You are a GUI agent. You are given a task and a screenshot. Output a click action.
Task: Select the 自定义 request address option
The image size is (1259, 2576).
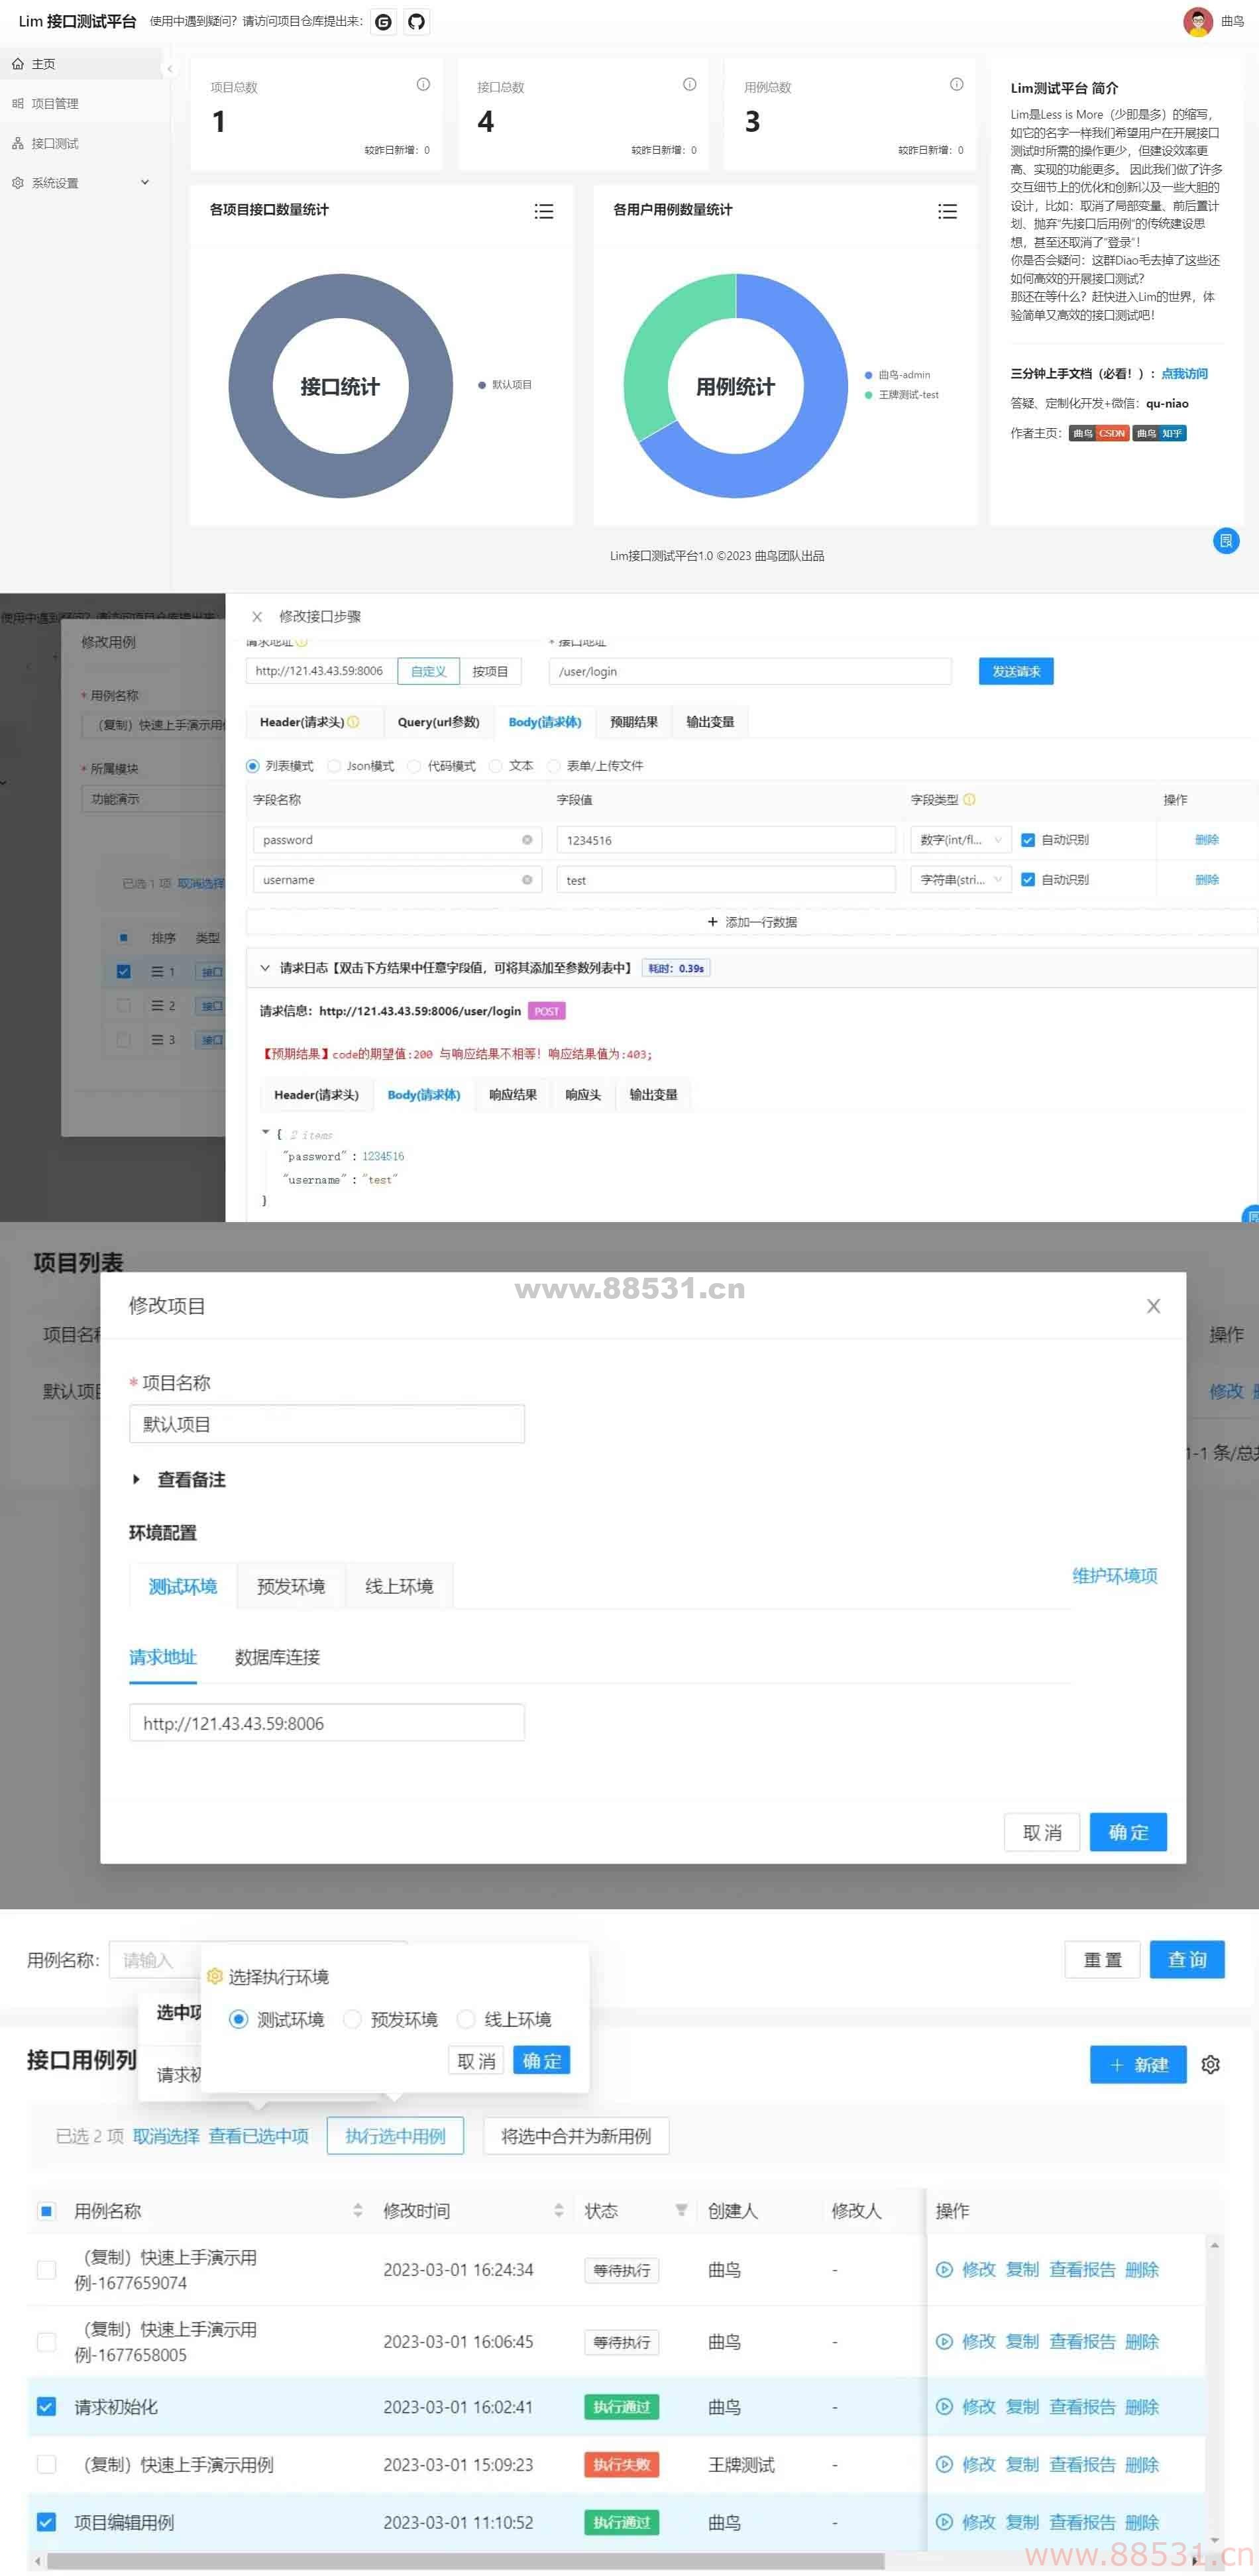pos(428,672)
